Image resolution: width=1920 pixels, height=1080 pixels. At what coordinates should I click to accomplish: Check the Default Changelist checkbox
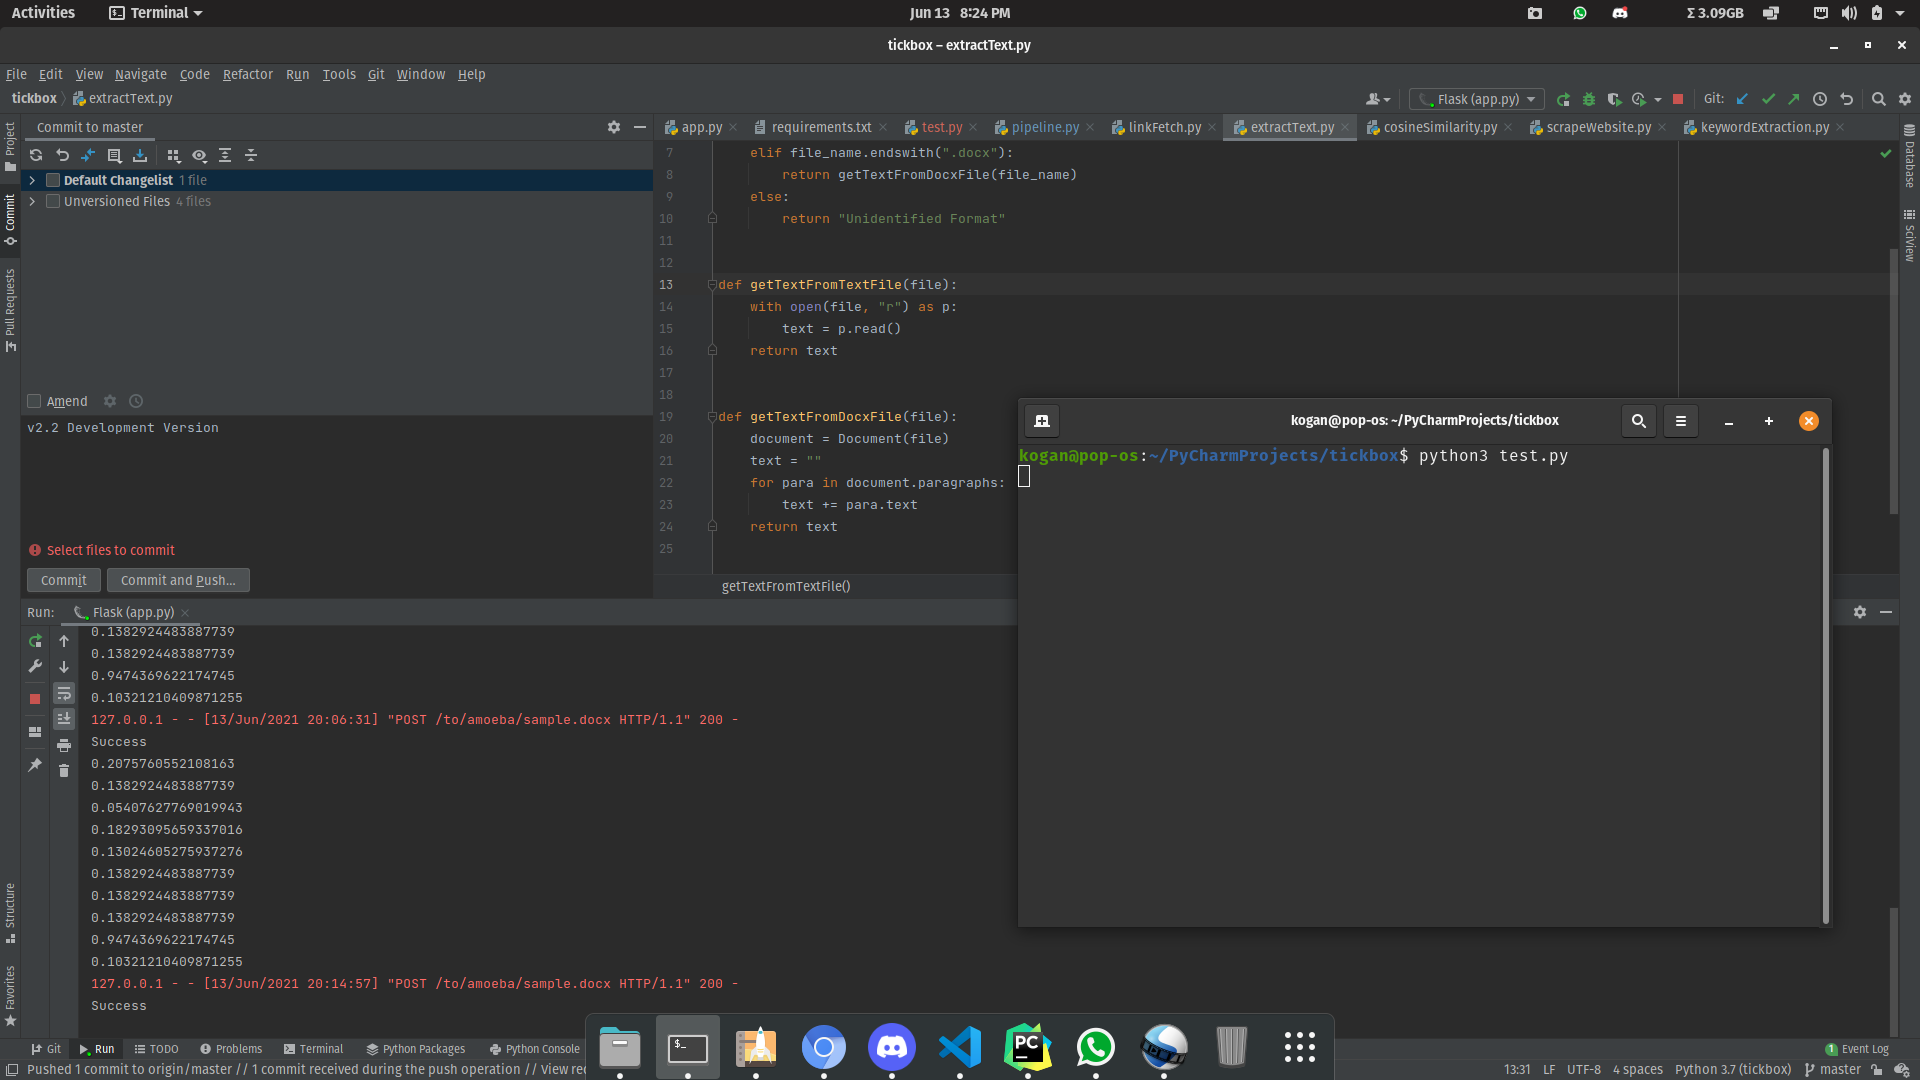pyautogui.click(x=53, y=180)
